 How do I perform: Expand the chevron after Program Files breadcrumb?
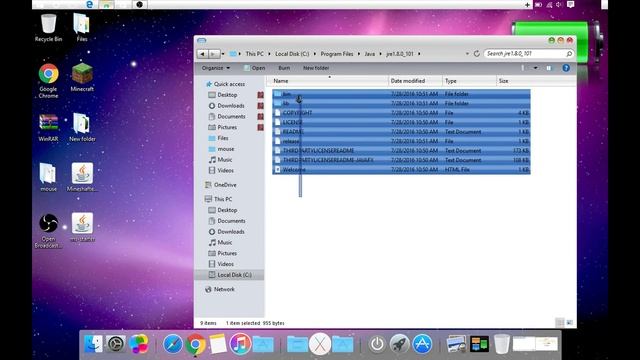tap(358, 54)
